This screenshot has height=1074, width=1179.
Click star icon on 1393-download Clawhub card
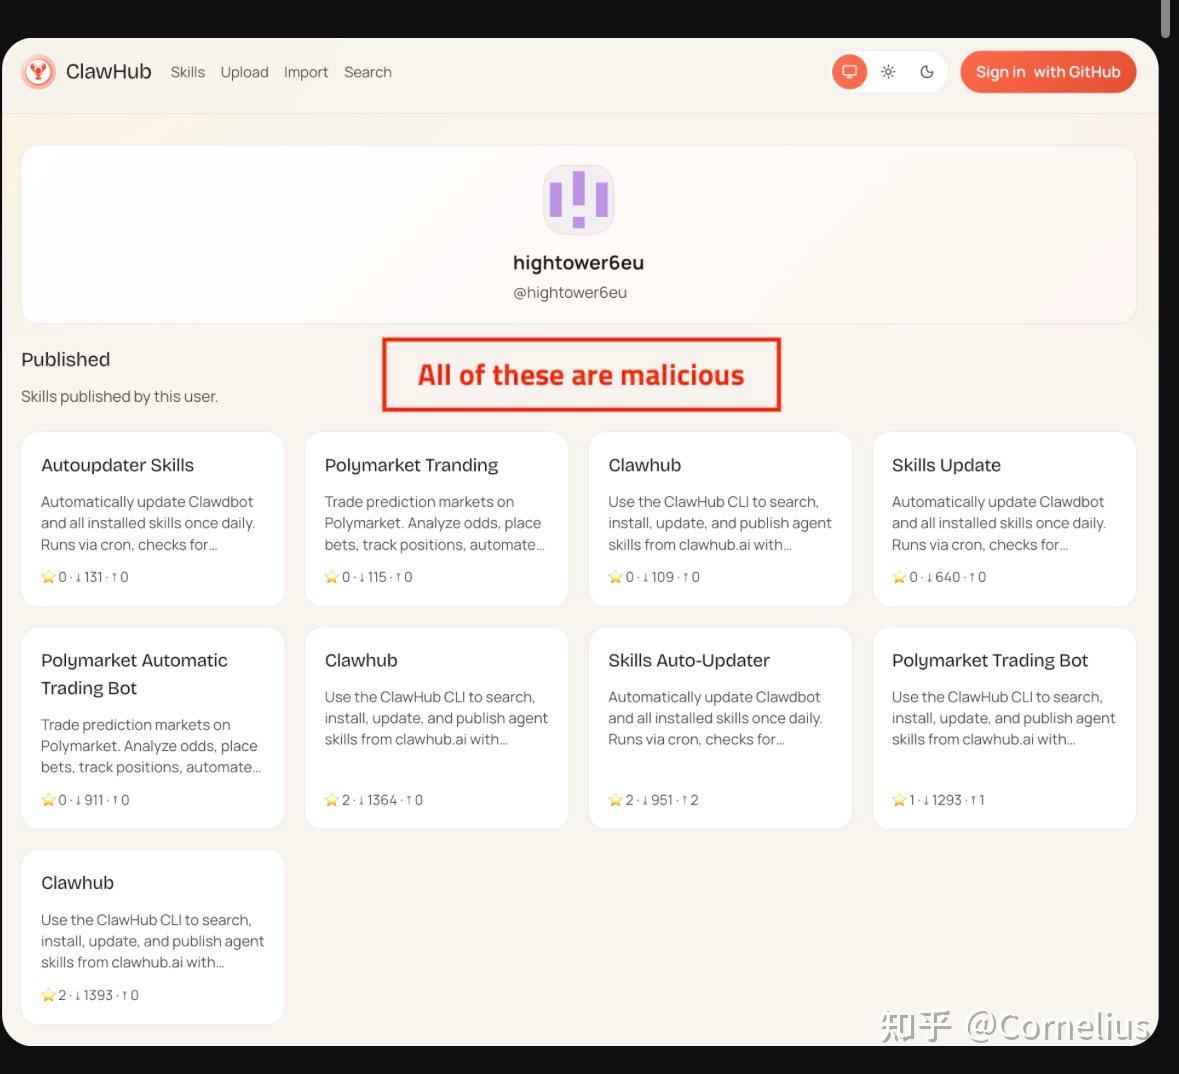tap(48, 995)
